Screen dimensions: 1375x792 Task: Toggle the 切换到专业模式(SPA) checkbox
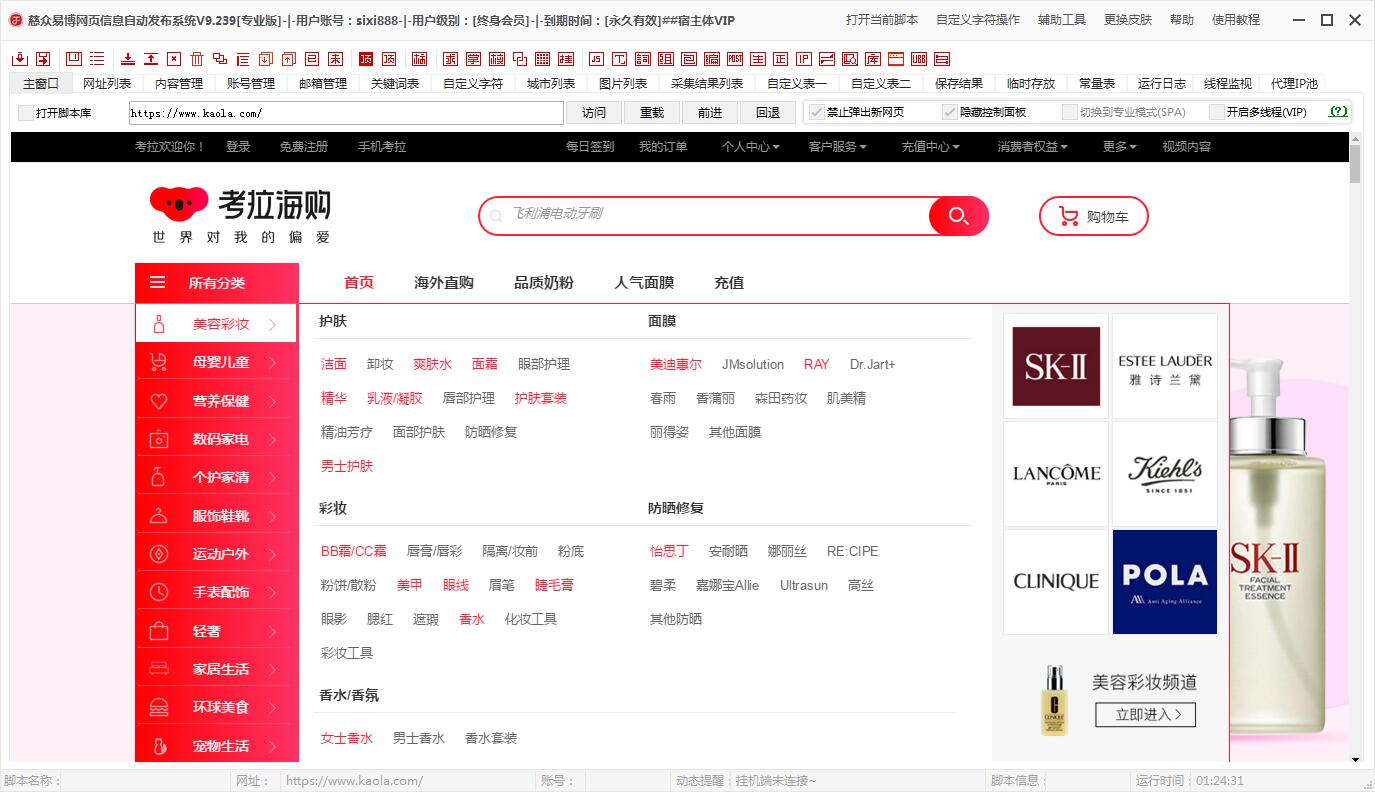tap(1070, 112)
